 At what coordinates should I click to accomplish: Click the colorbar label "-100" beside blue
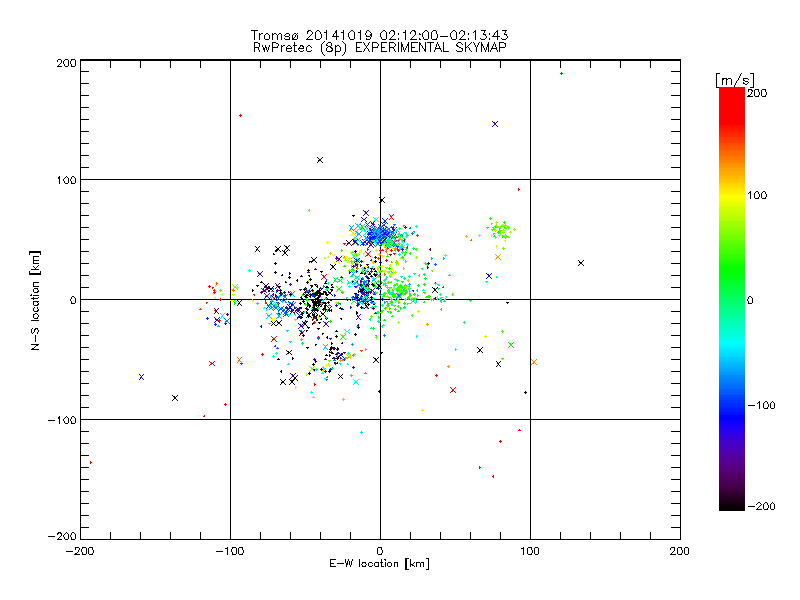point(761,405)
